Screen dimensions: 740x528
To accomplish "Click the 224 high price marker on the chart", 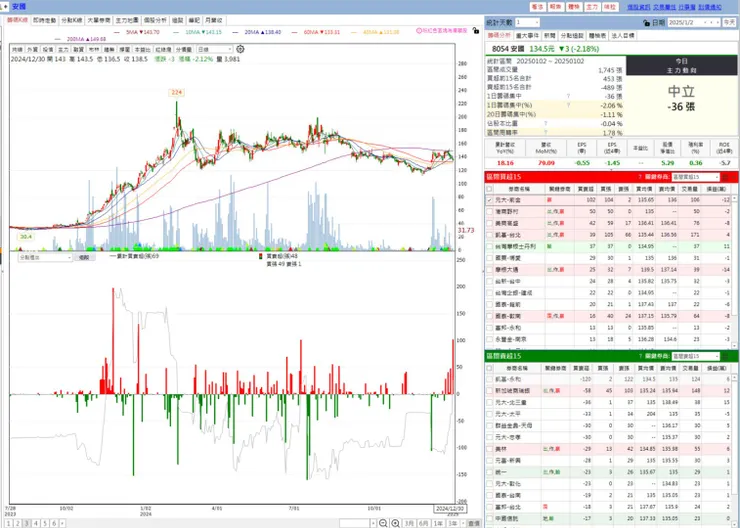I will tap(177, 92).
